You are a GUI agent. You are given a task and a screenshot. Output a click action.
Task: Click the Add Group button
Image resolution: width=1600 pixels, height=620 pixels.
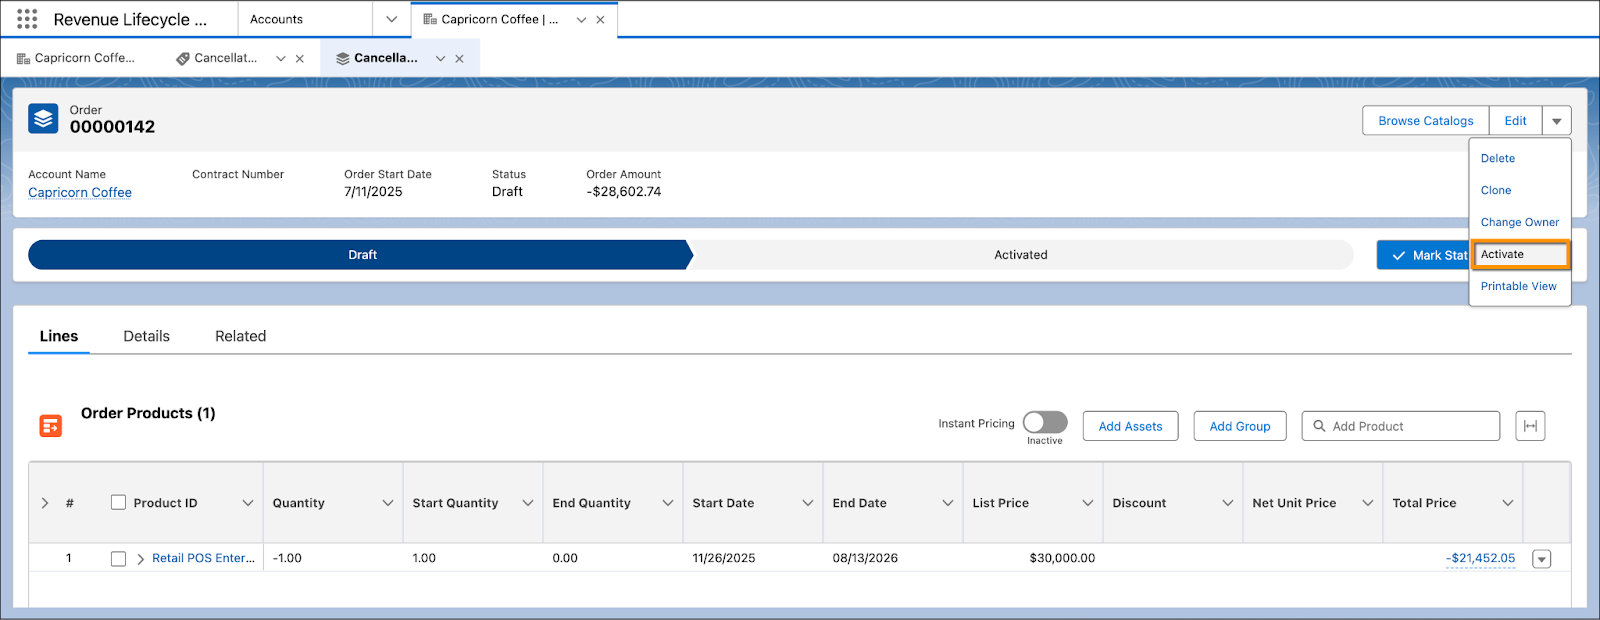[1240, 426]
